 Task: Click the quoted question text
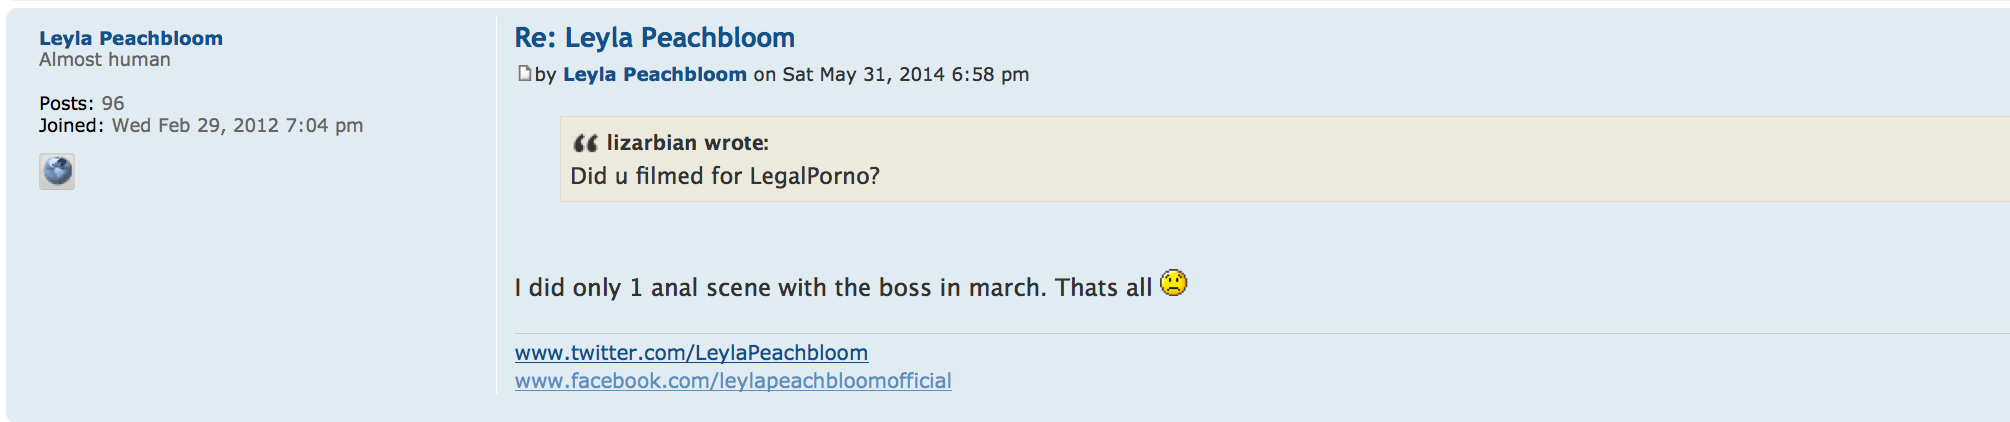click(x=725, y=176)
